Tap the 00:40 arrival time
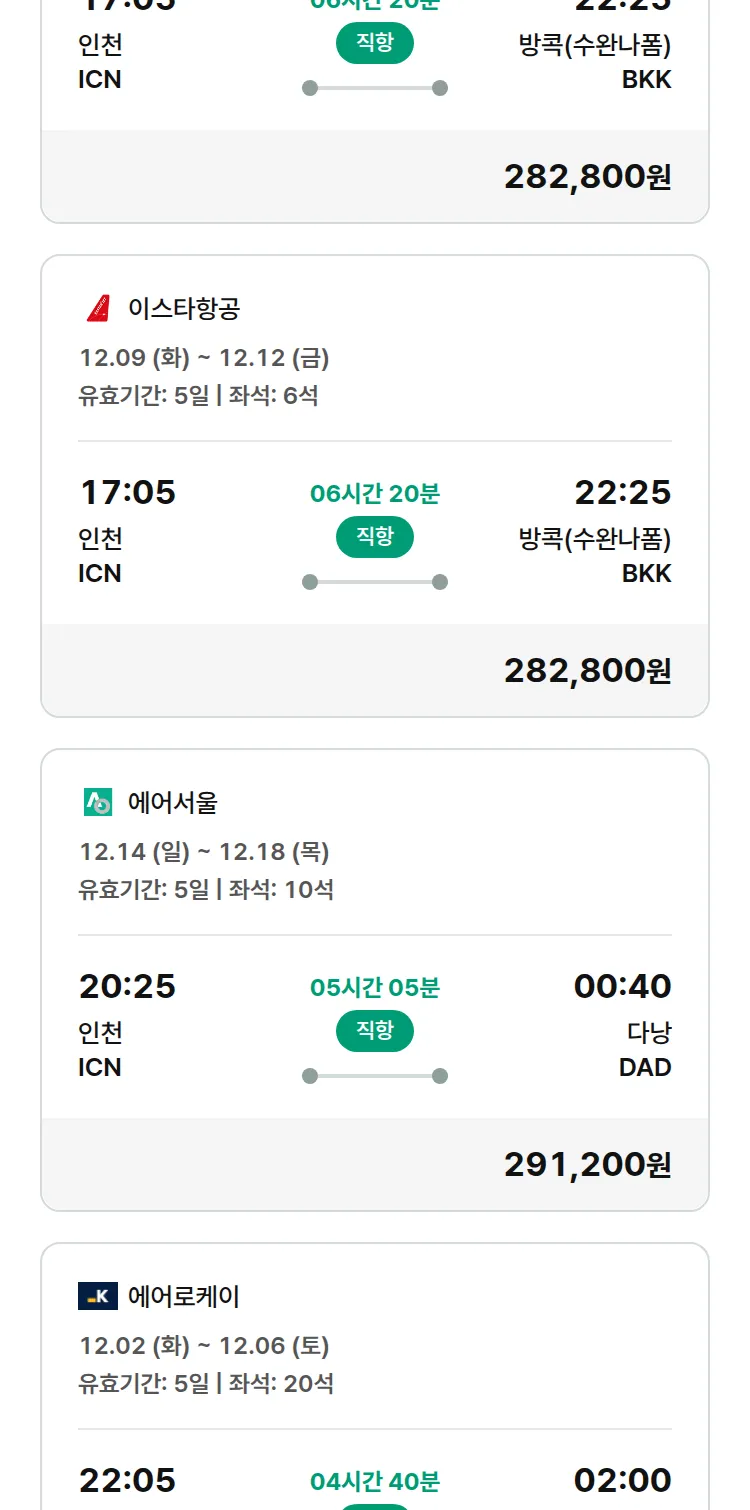The height and width of the screenshot is (1510, 750). coord(622,986)
